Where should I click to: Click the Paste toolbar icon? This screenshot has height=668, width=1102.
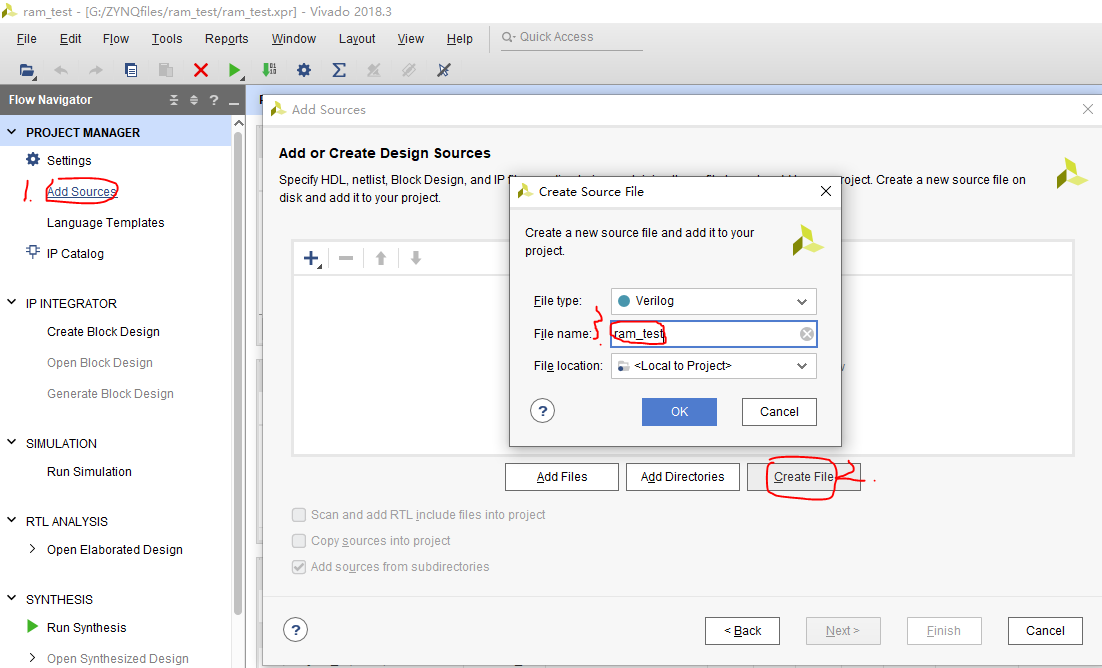166,70
